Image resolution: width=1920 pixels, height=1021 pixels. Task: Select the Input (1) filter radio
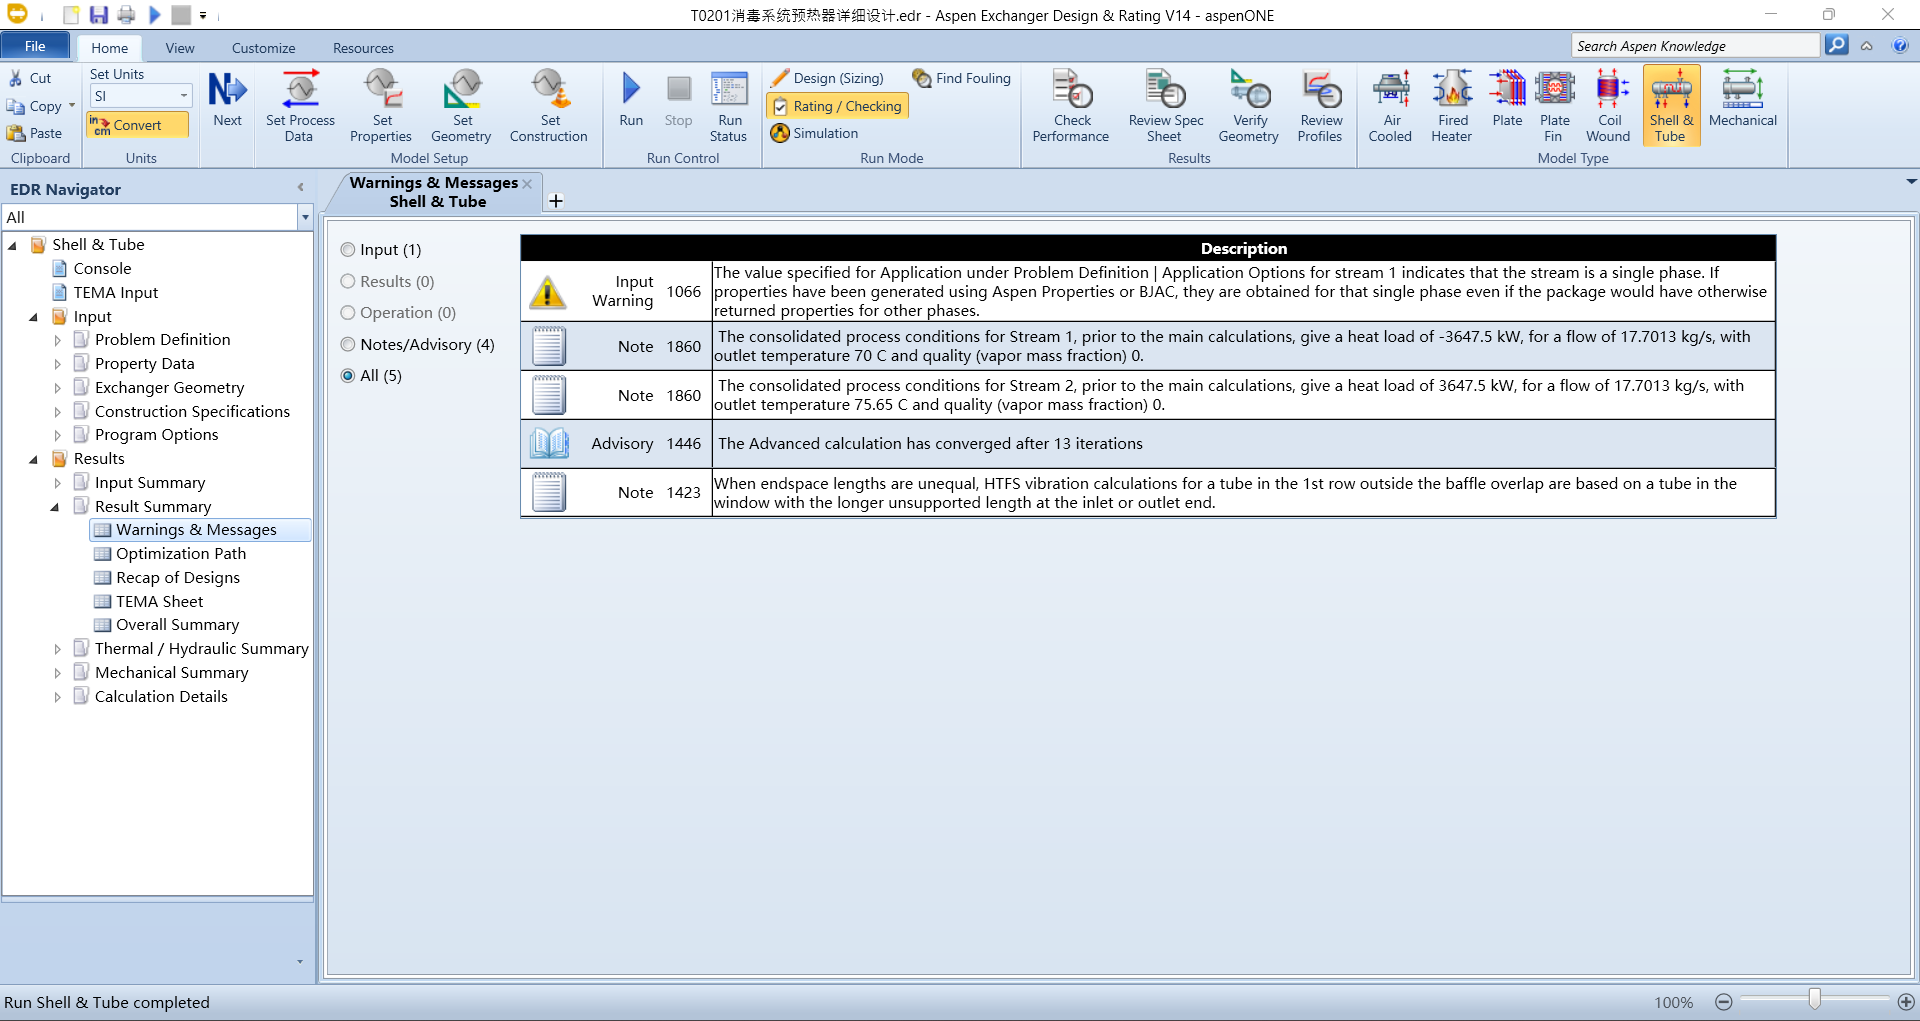pos(348,250)
